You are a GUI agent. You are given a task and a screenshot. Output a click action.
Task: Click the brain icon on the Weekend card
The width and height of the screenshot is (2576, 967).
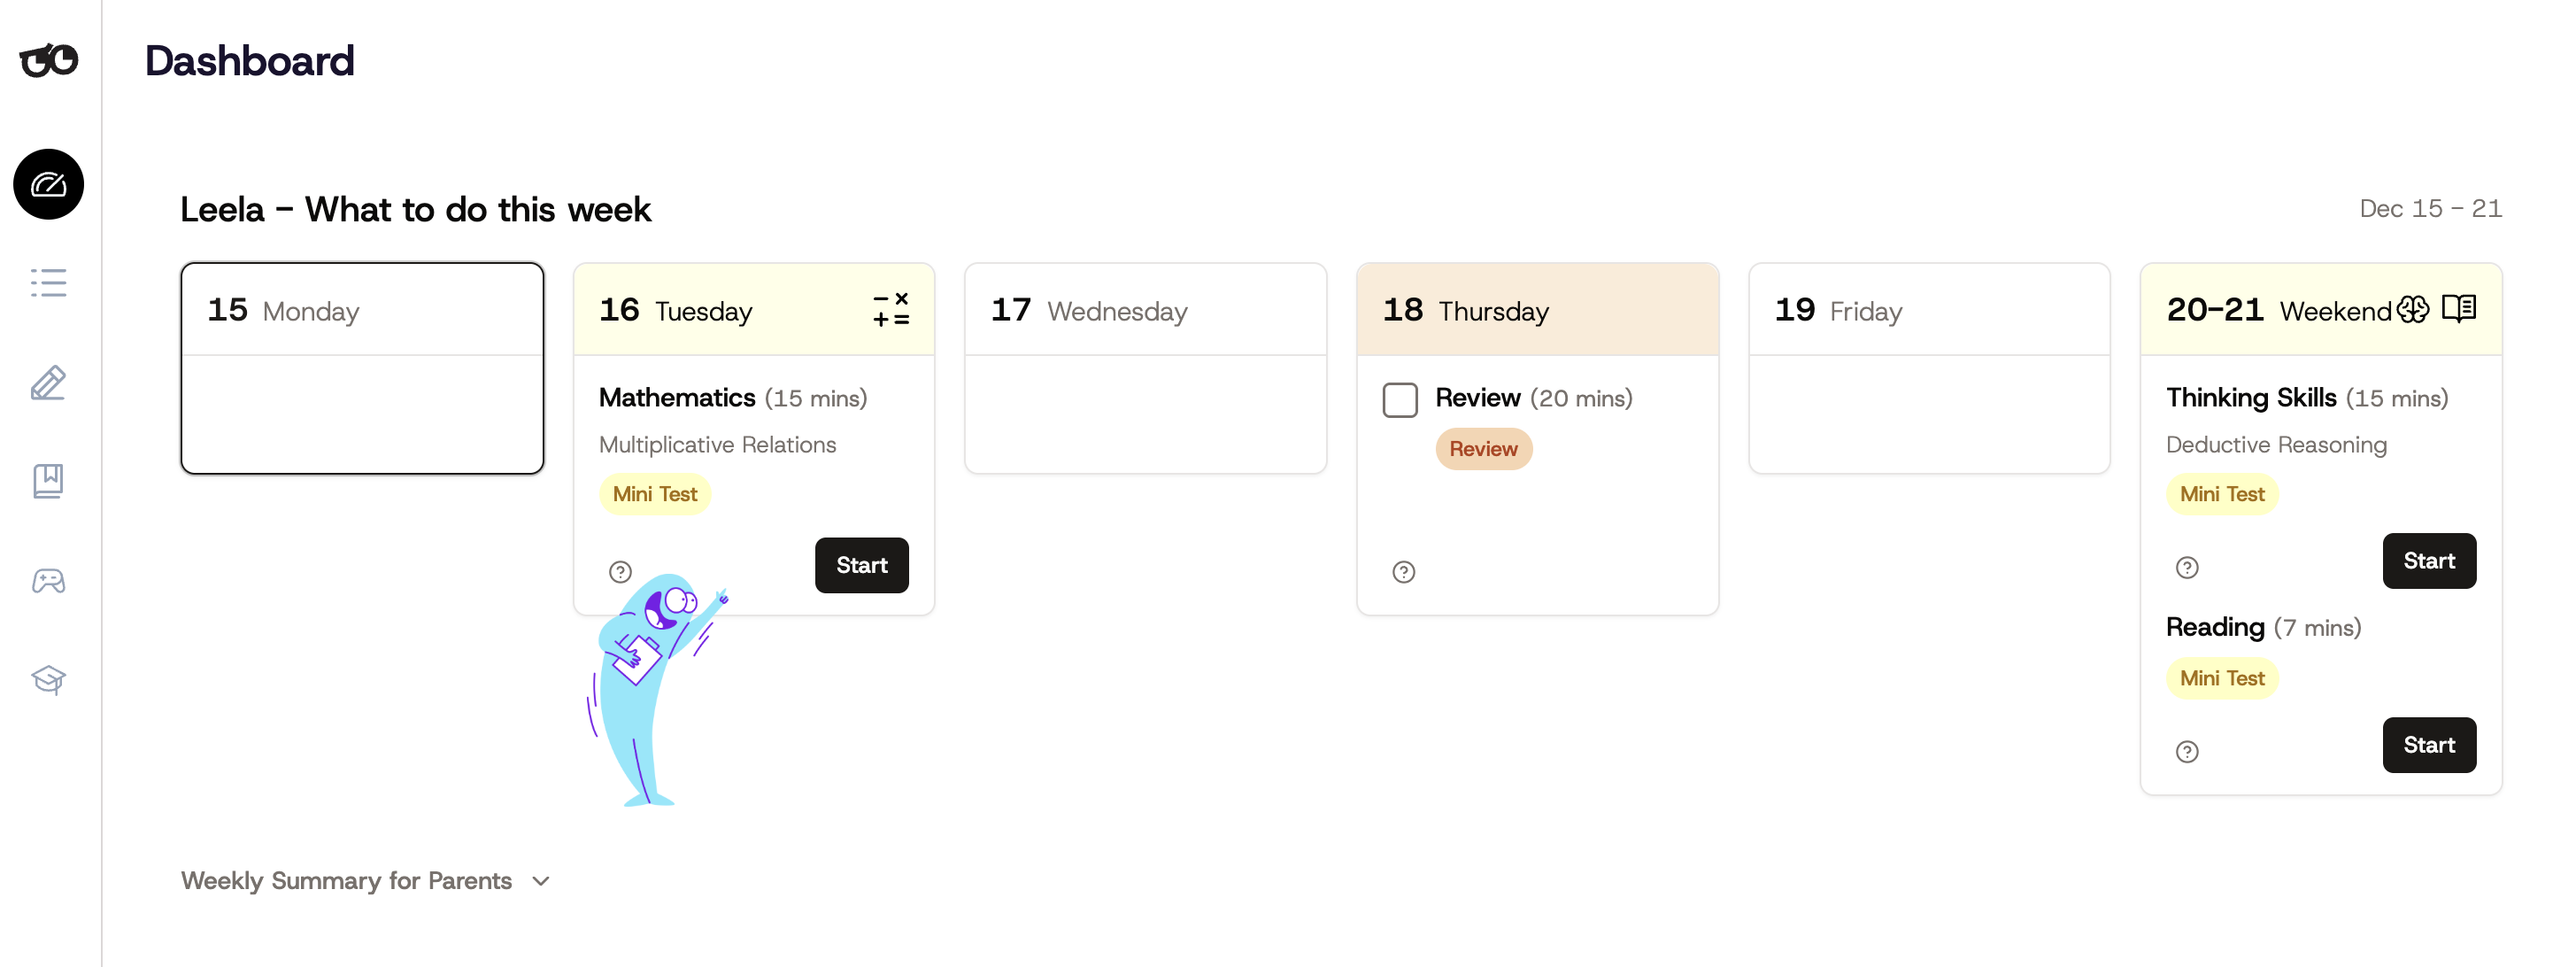pos(2414,310)
